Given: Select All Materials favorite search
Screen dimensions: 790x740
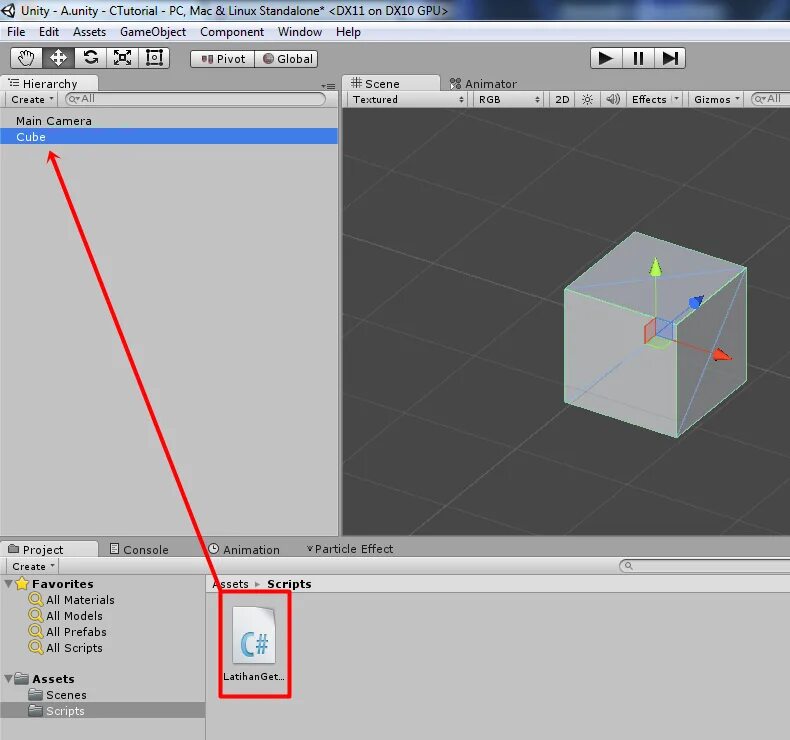Looking at the screenshot, I should click(x=72, y=599).
